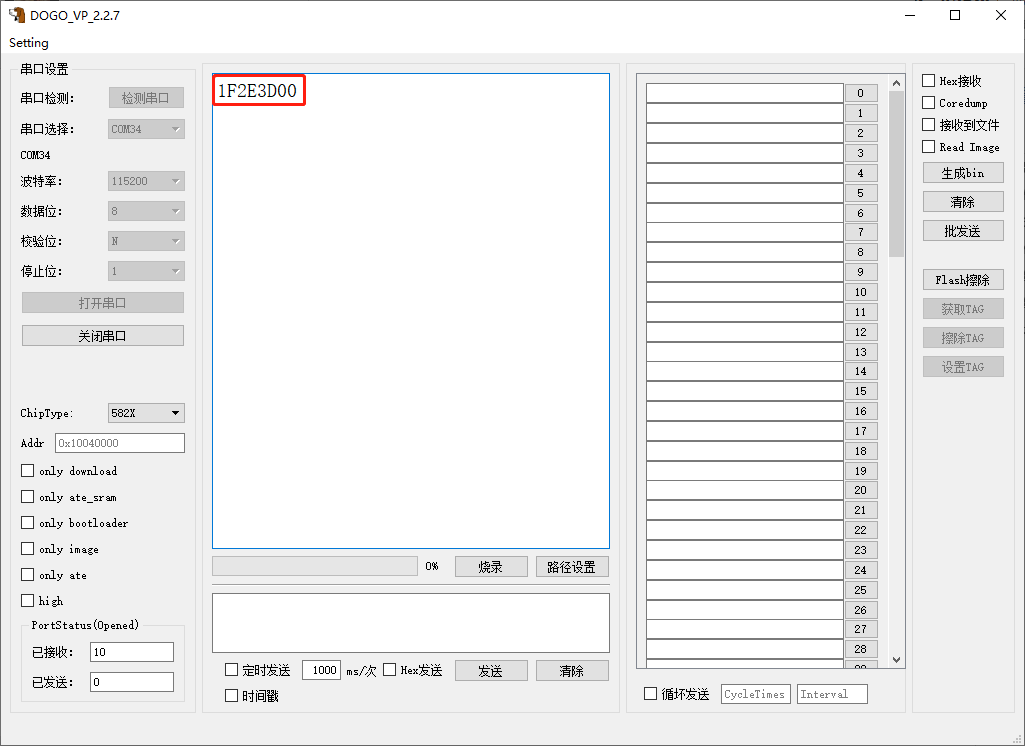This screenshot has height=746, width=1025.
Task: Click the batch list scrollbar thumb
Action: point(896,174)
